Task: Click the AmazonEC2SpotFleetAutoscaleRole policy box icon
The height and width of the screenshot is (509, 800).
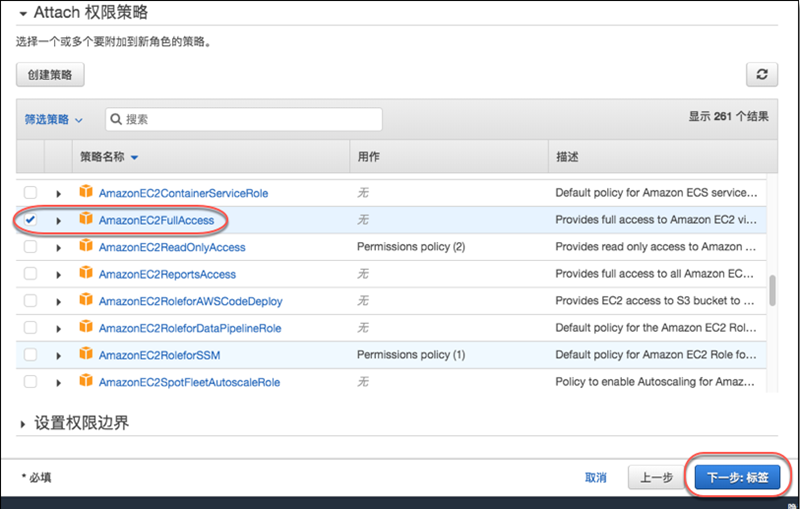Action: click(86, 382)
